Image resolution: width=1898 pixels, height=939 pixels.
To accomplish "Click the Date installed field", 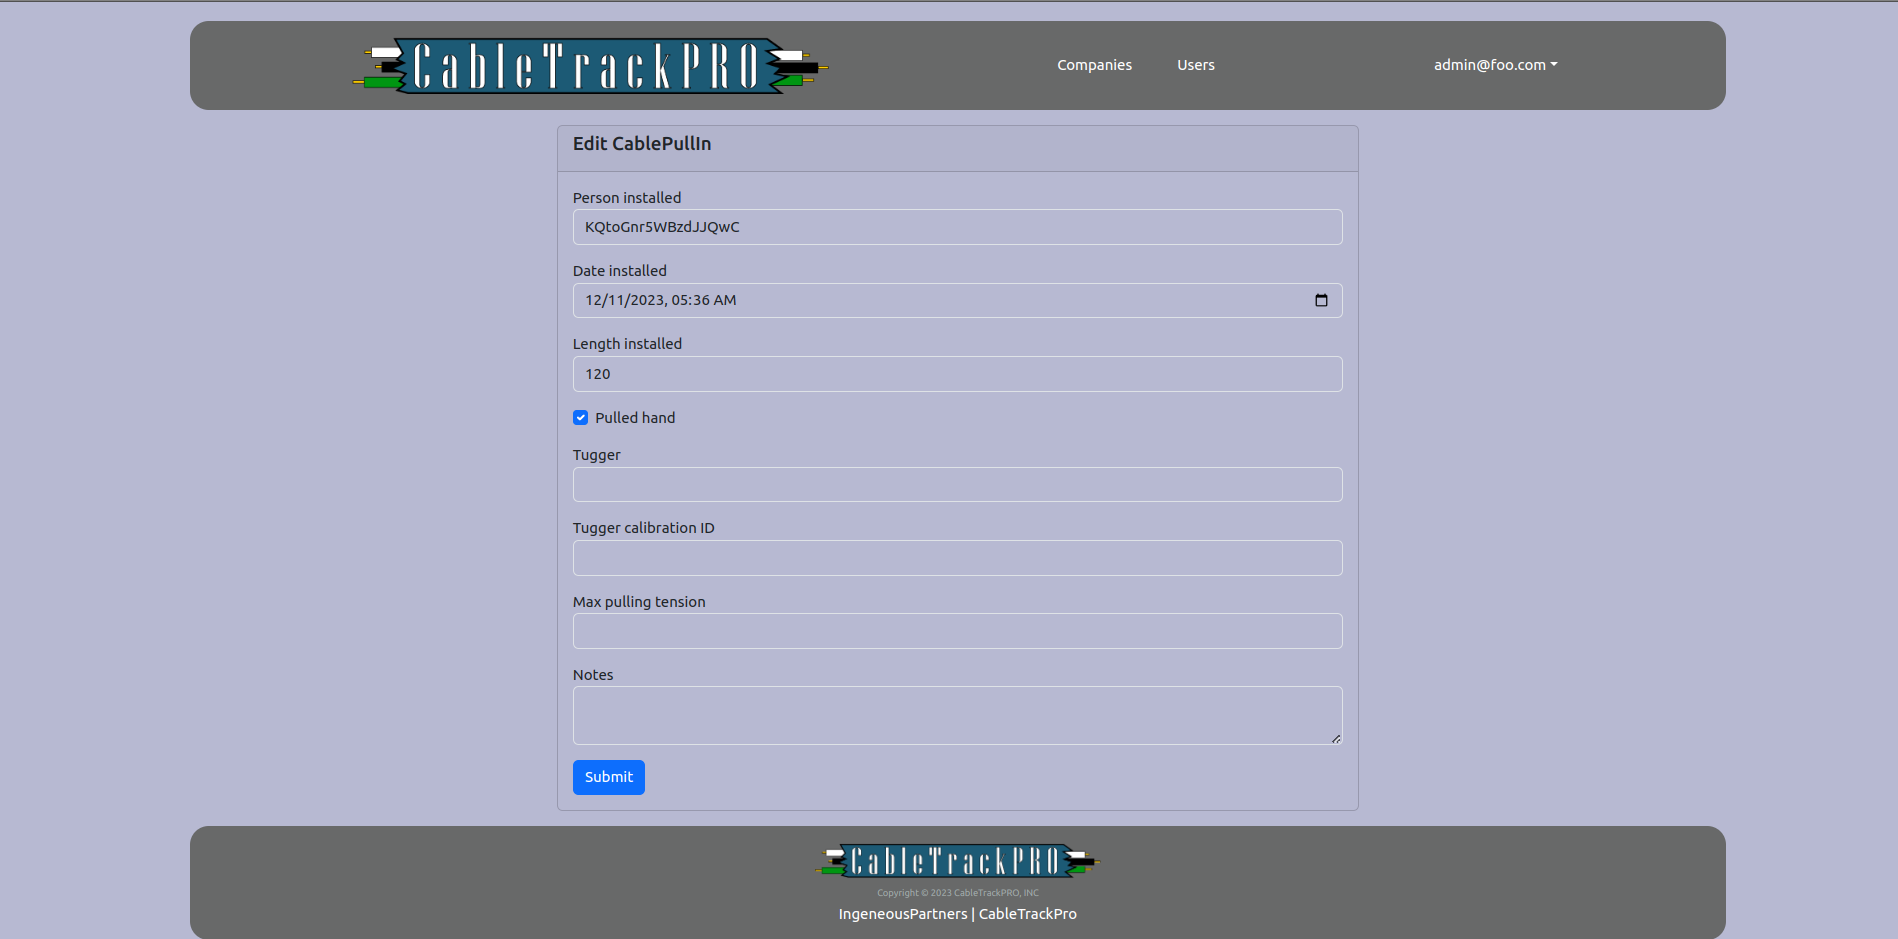I will tap(957, 300).
